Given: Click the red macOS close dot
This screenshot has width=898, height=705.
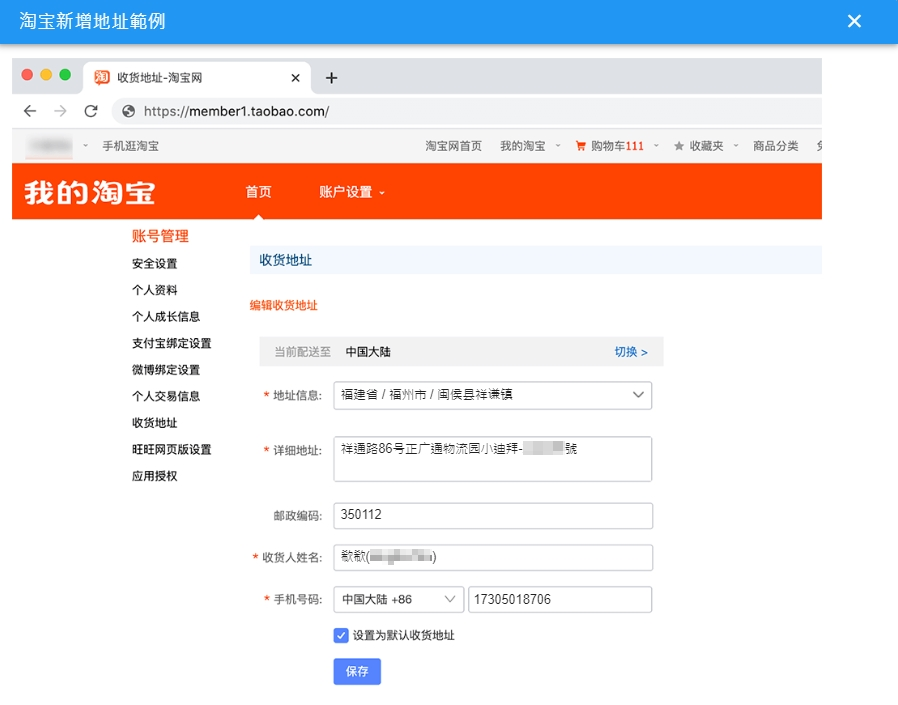Looking at the screenshot, I should [x=27, y=74].
